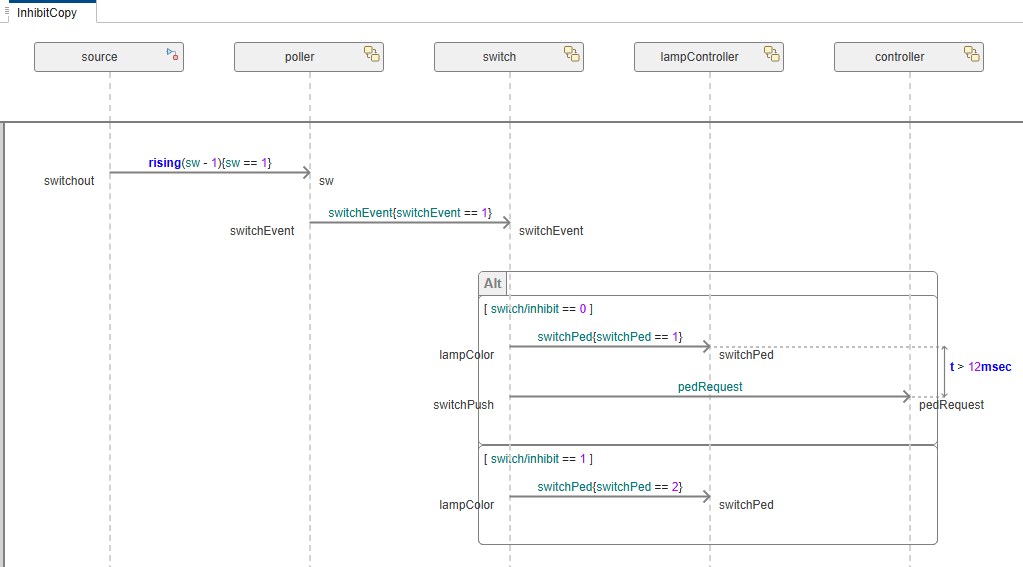Click the source block type icon

pos(172,54)
